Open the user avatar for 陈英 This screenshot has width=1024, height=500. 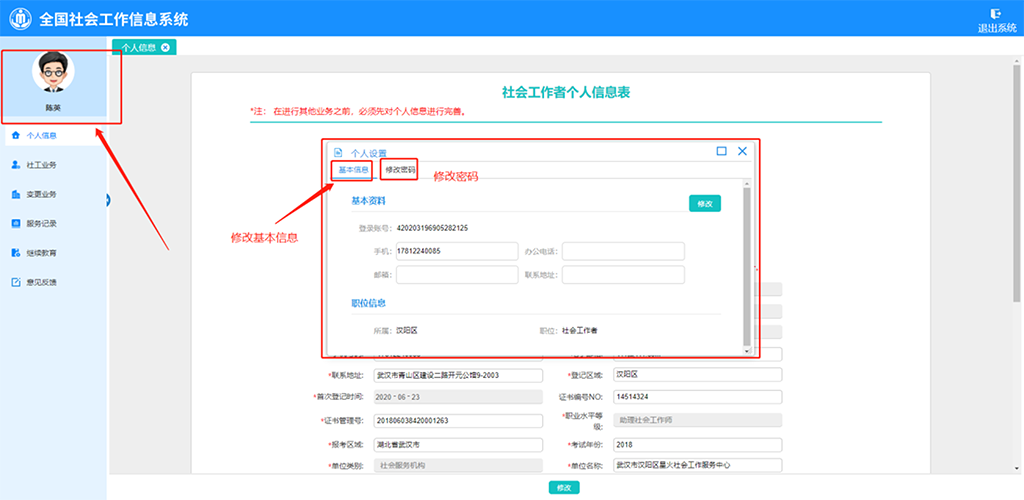tap(53, 72)
